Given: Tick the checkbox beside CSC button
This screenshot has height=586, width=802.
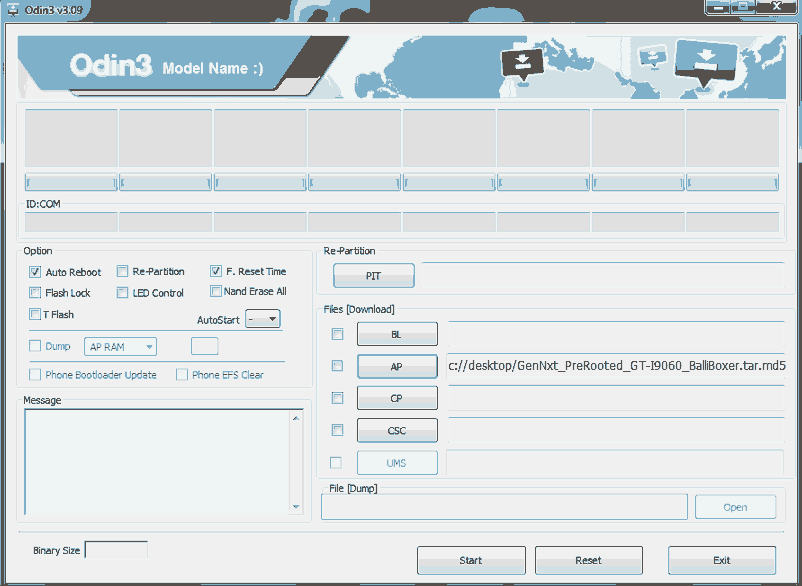Looking at the screenshot, I should 338,430.
